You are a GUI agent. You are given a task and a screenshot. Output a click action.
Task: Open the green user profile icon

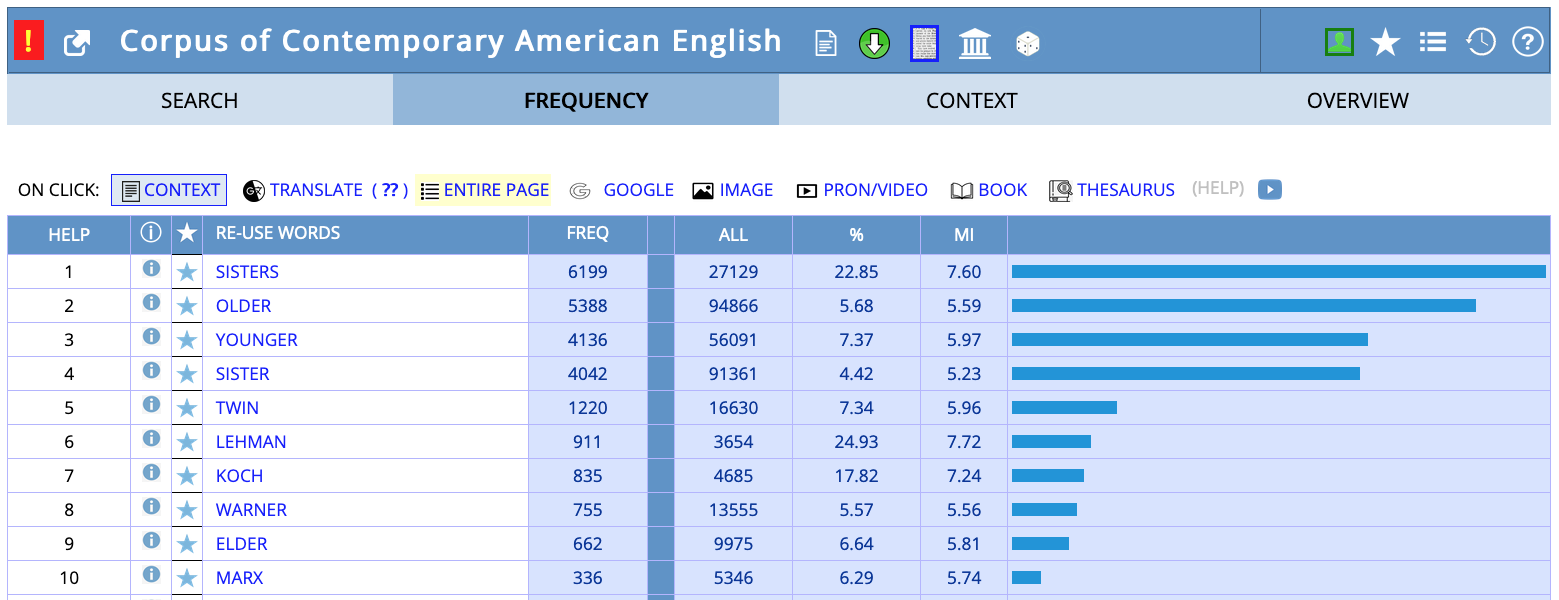tap(1338, 41)
